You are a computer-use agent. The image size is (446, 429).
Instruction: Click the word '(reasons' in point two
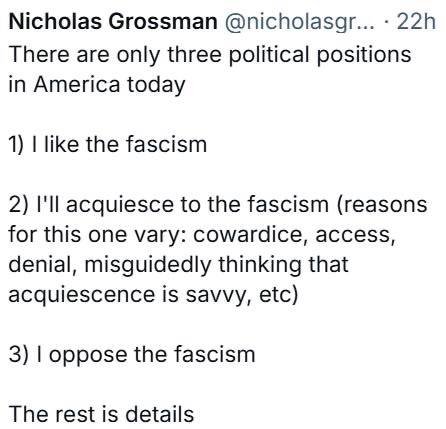382,204
